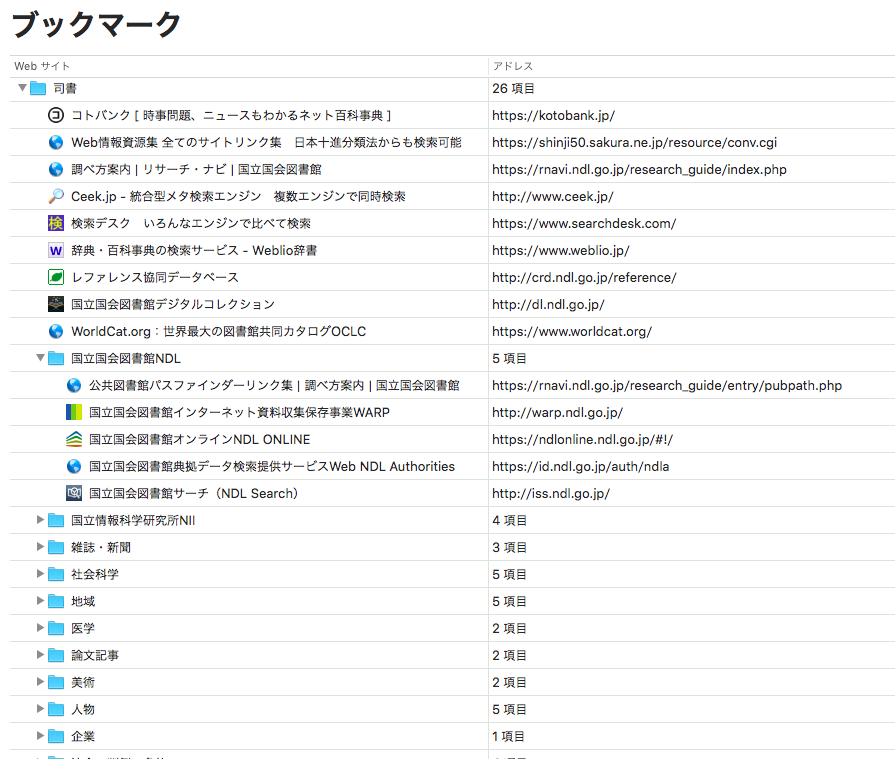Click the Weblio辞書 W icon

coord(55,250)
